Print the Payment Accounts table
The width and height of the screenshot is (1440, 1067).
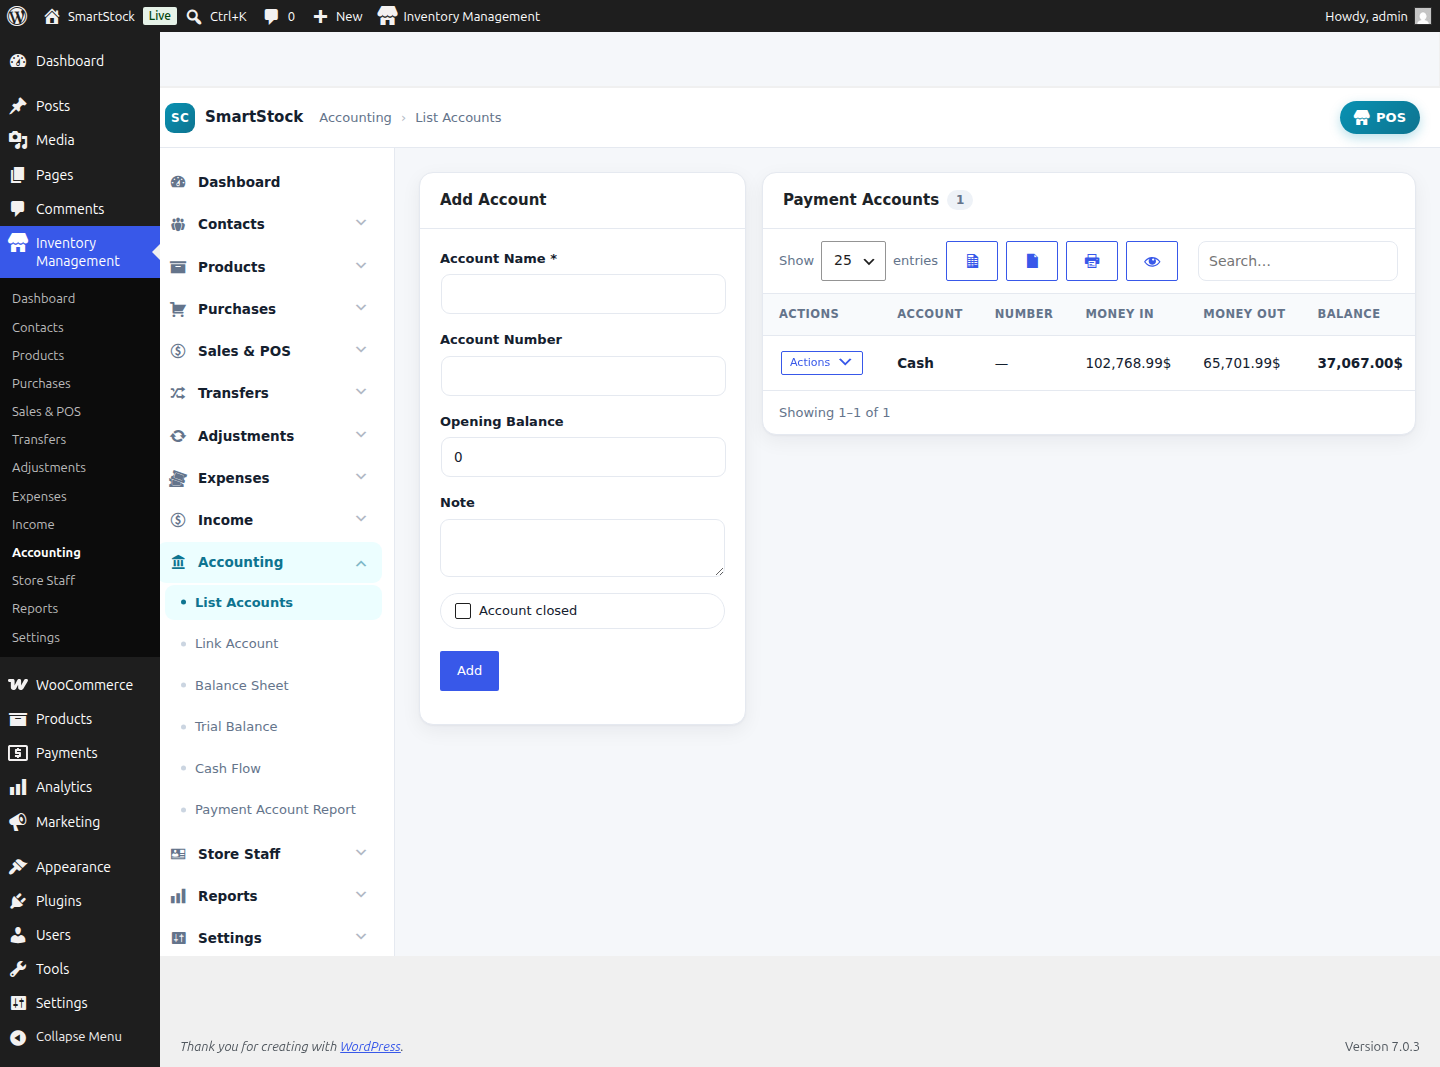pos(1092,261)
